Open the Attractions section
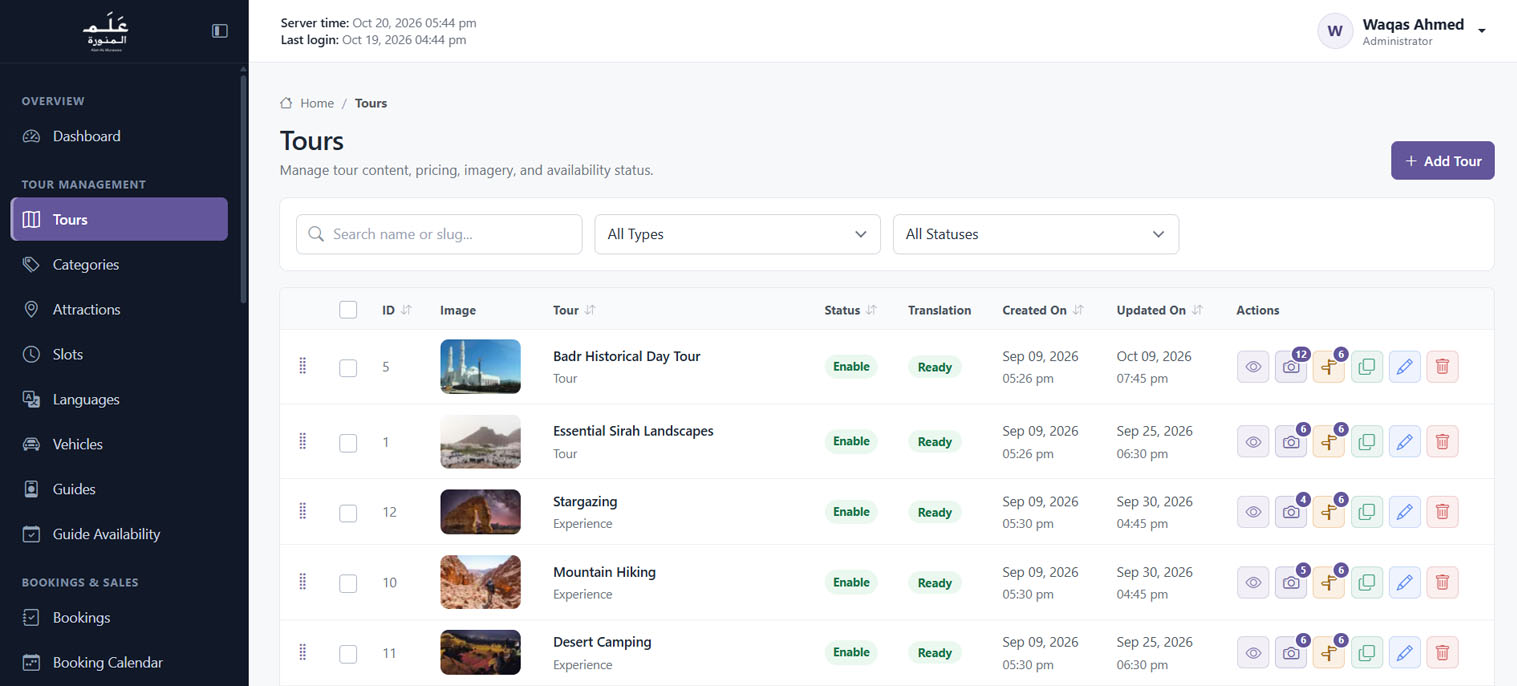 [119, 310]
